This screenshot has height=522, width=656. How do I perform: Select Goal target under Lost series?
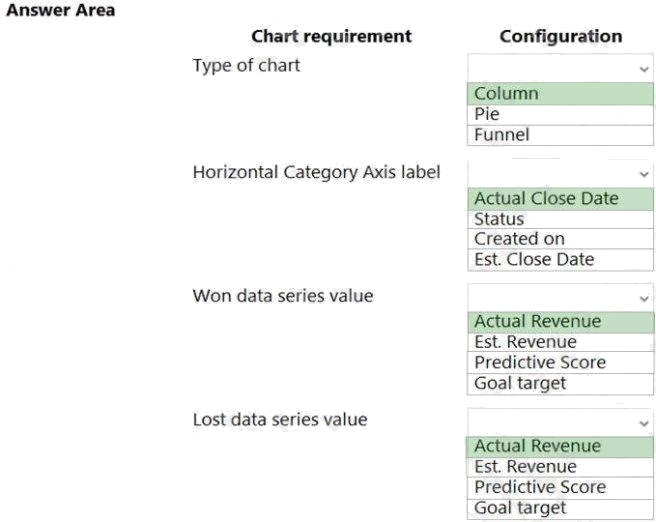point(560,508)
